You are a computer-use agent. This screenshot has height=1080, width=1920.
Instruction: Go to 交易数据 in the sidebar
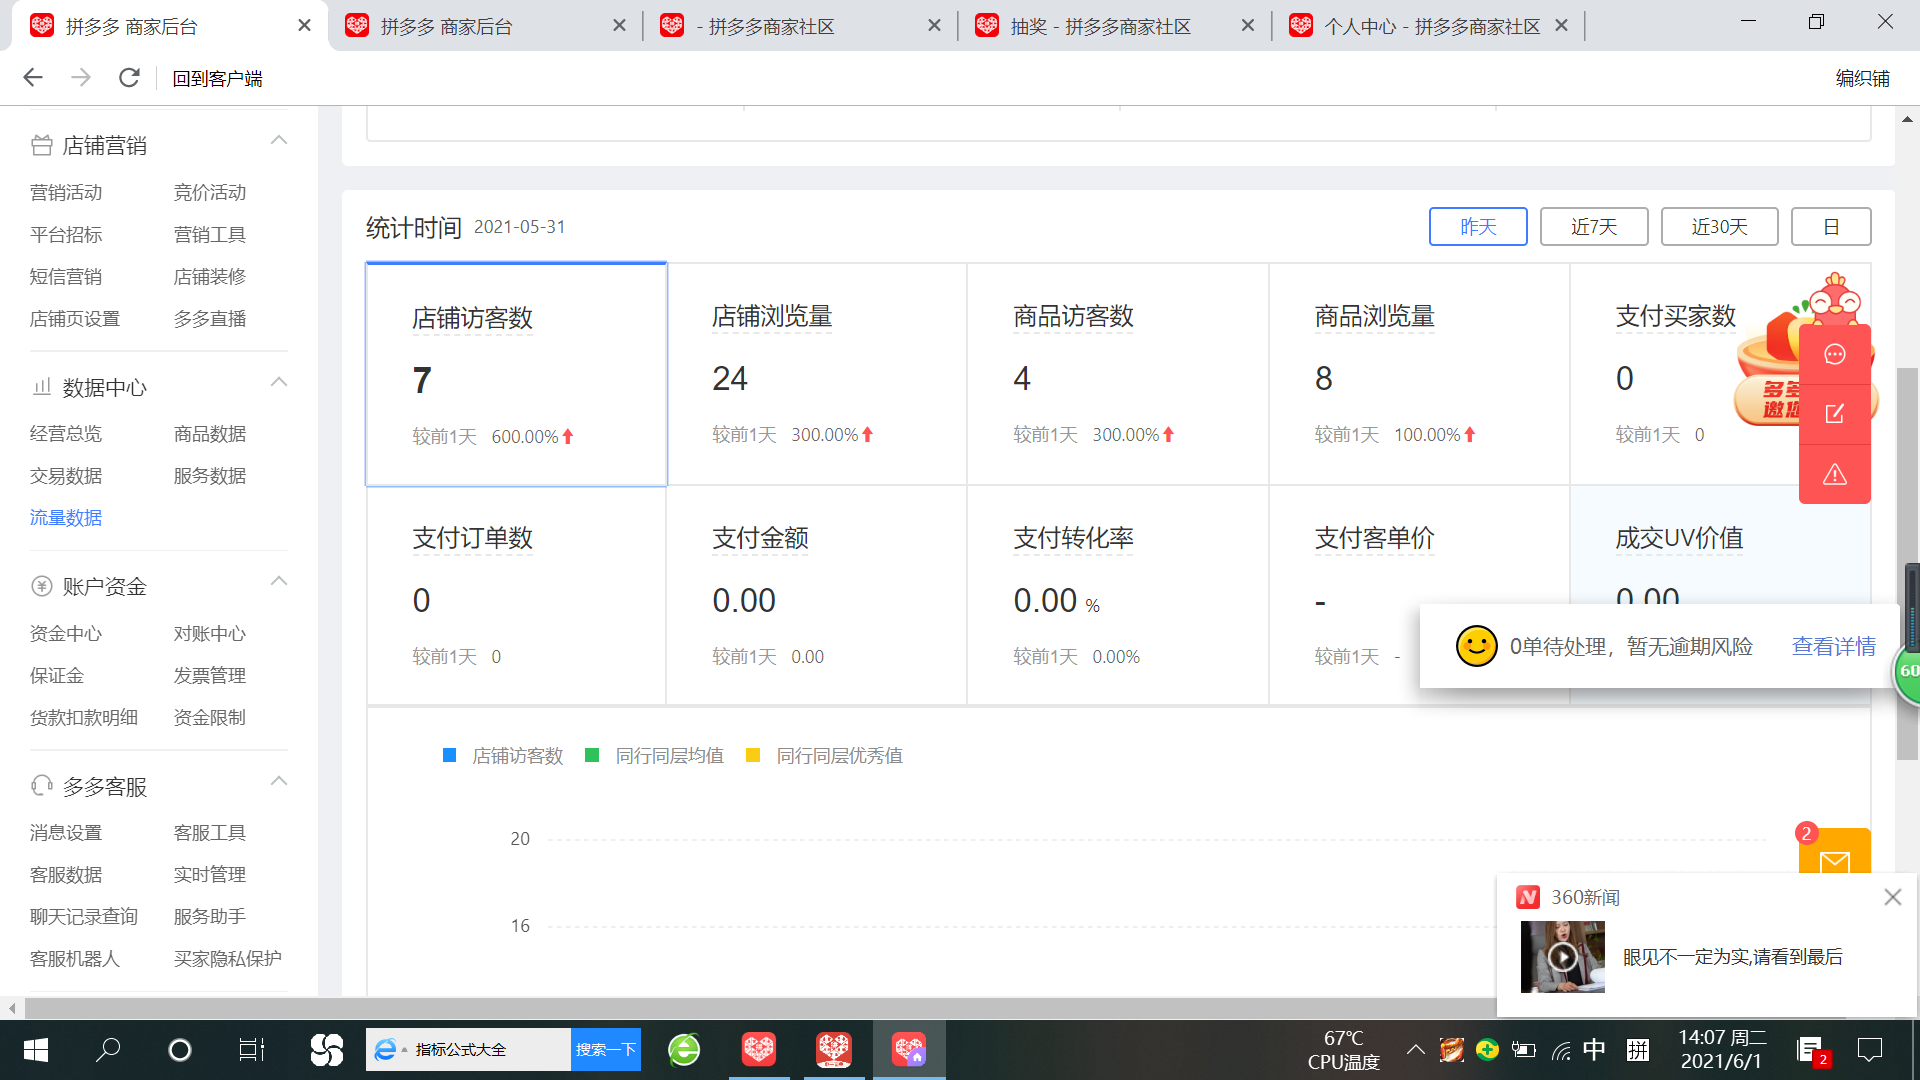pyautogui.click(x=66, y=476)
